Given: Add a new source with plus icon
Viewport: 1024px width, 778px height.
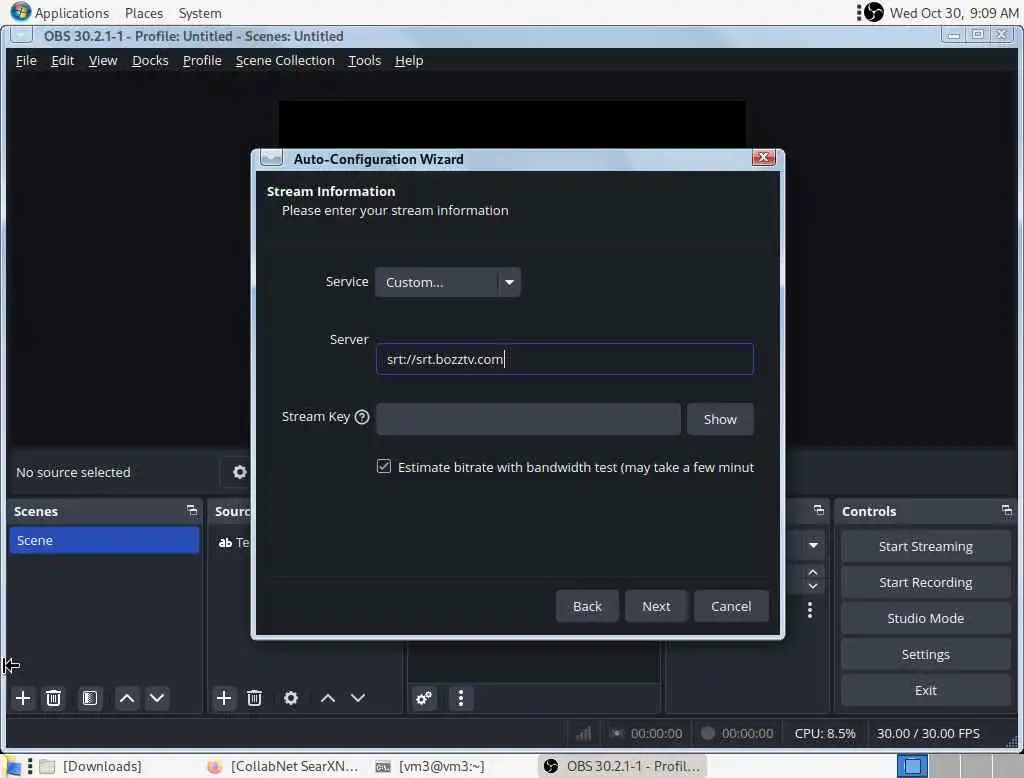Looking at the screenshot, I should [223, 698].
